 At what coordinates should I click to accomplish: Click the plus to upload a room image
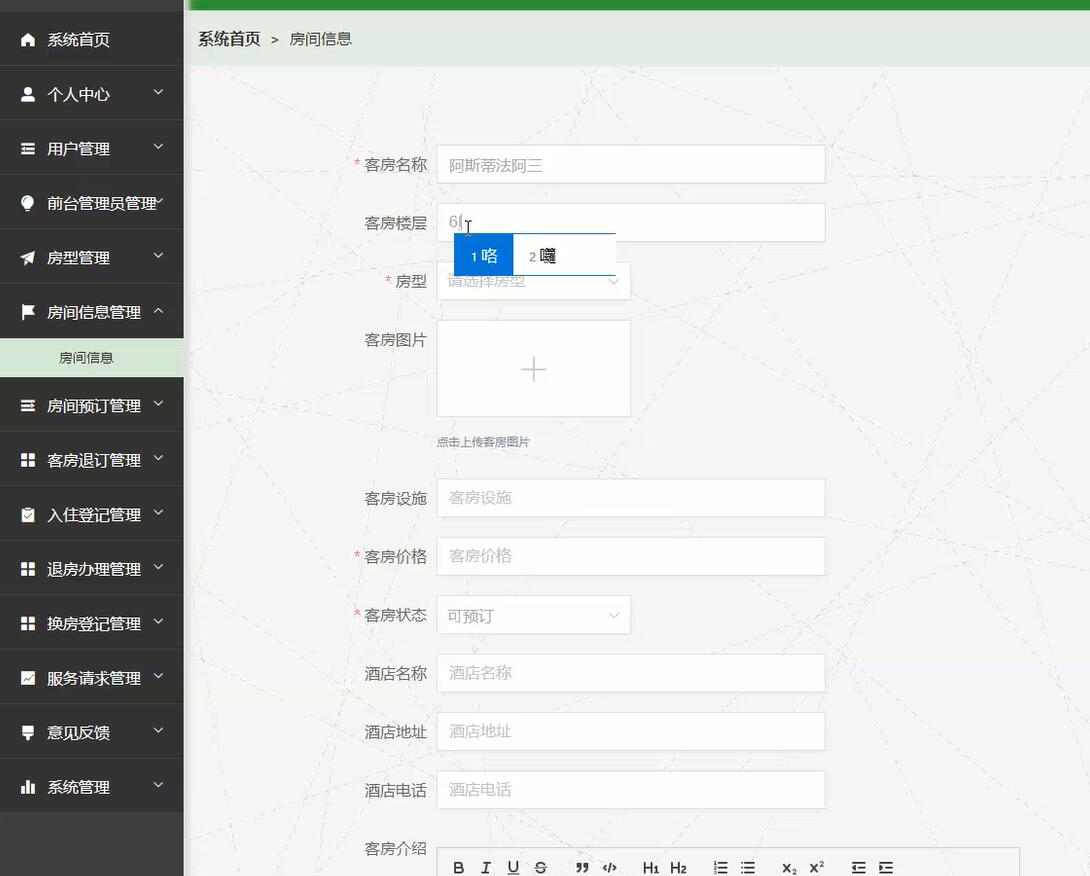(533, 368)
